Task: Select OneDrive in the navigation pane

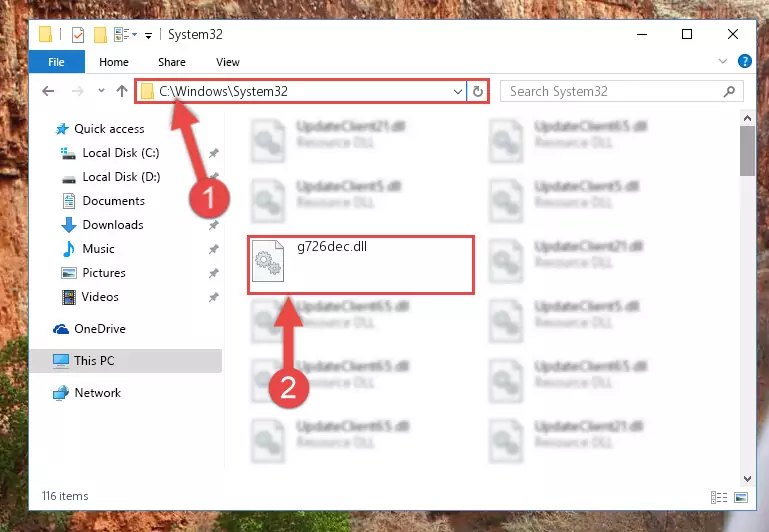Action: click(x=100, y=329)
